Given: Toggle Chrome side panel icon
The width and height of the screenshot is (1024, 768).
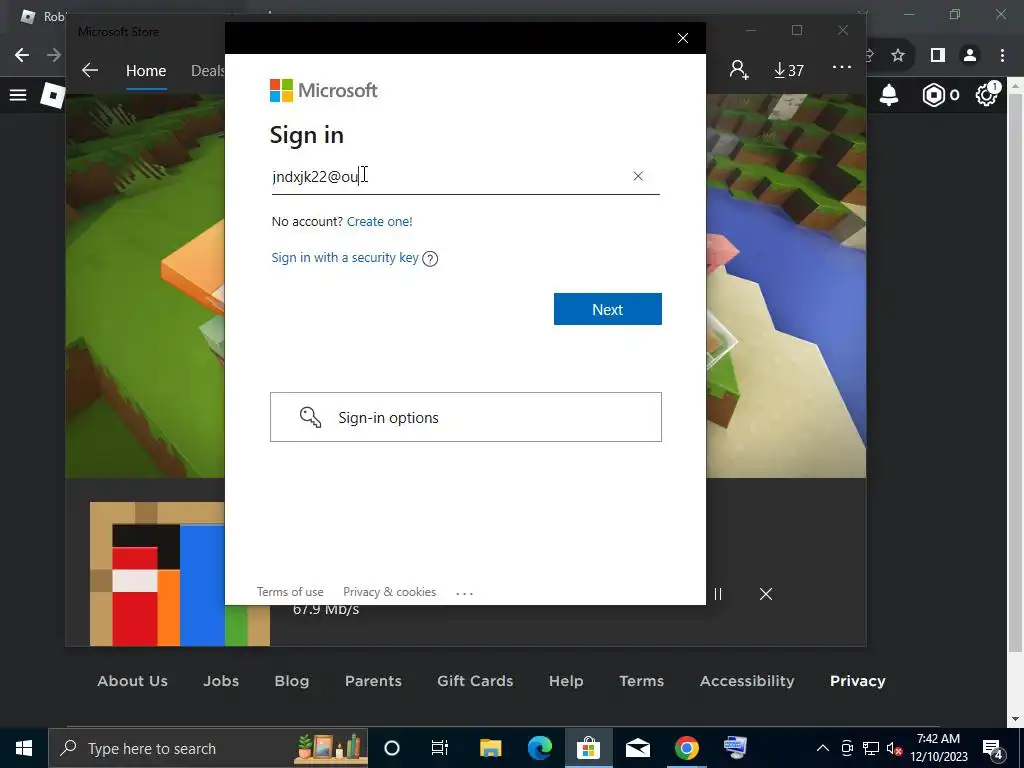Looking at the screenshot, I should (938, 56).
